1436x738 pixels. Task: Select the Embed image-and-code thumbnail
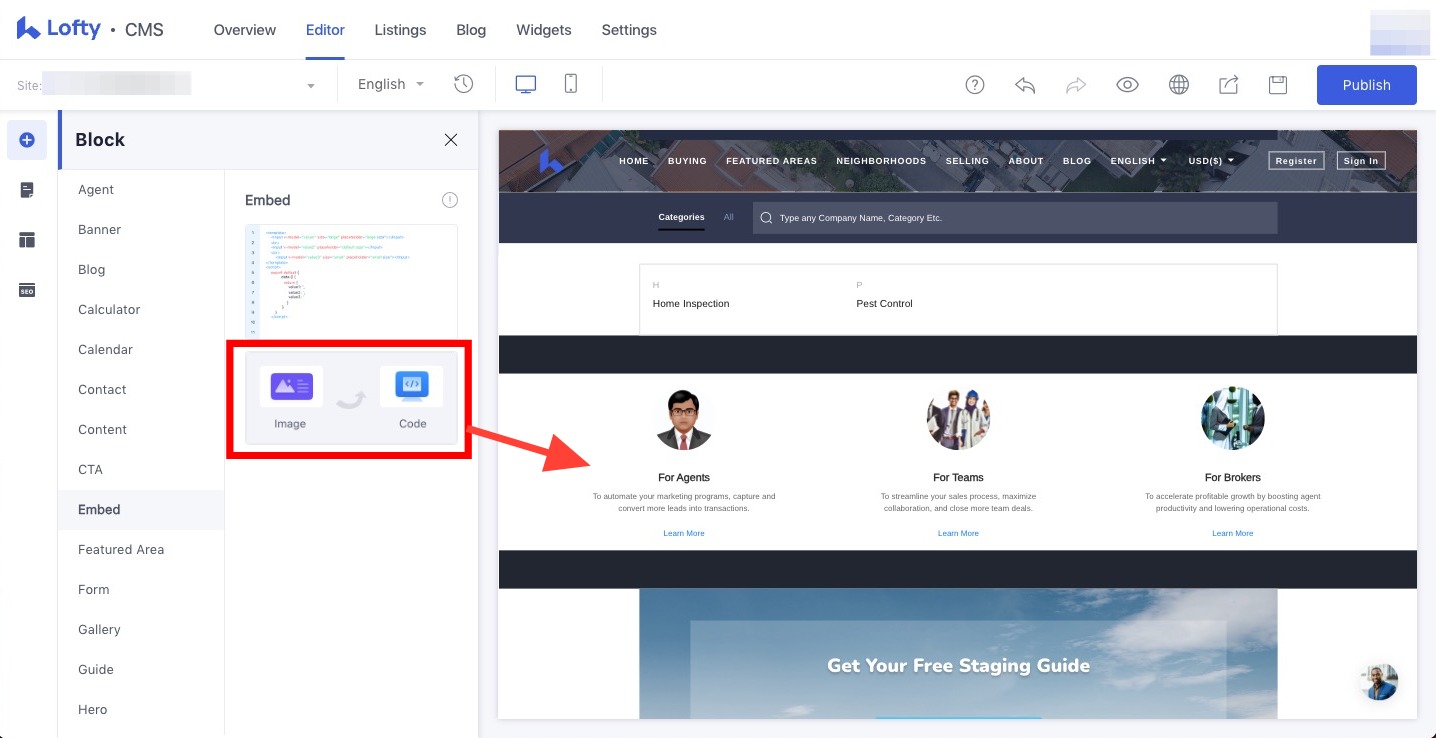point(349,397)
